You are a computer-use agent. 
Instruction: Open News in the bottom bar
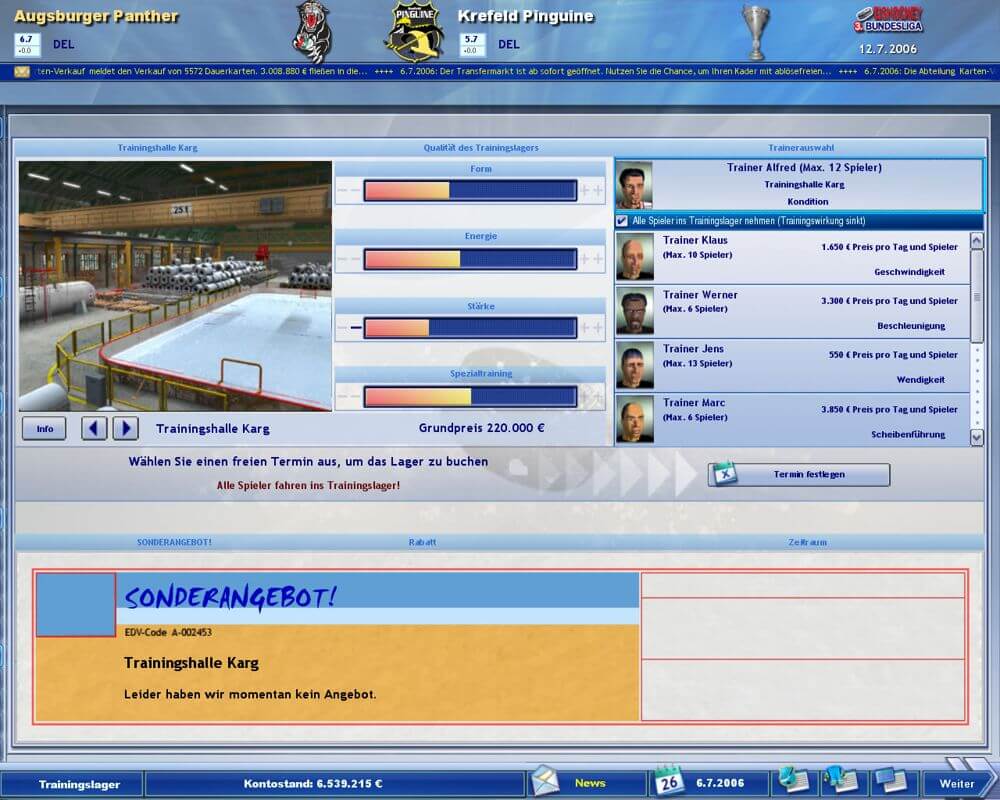pos(590,783)
